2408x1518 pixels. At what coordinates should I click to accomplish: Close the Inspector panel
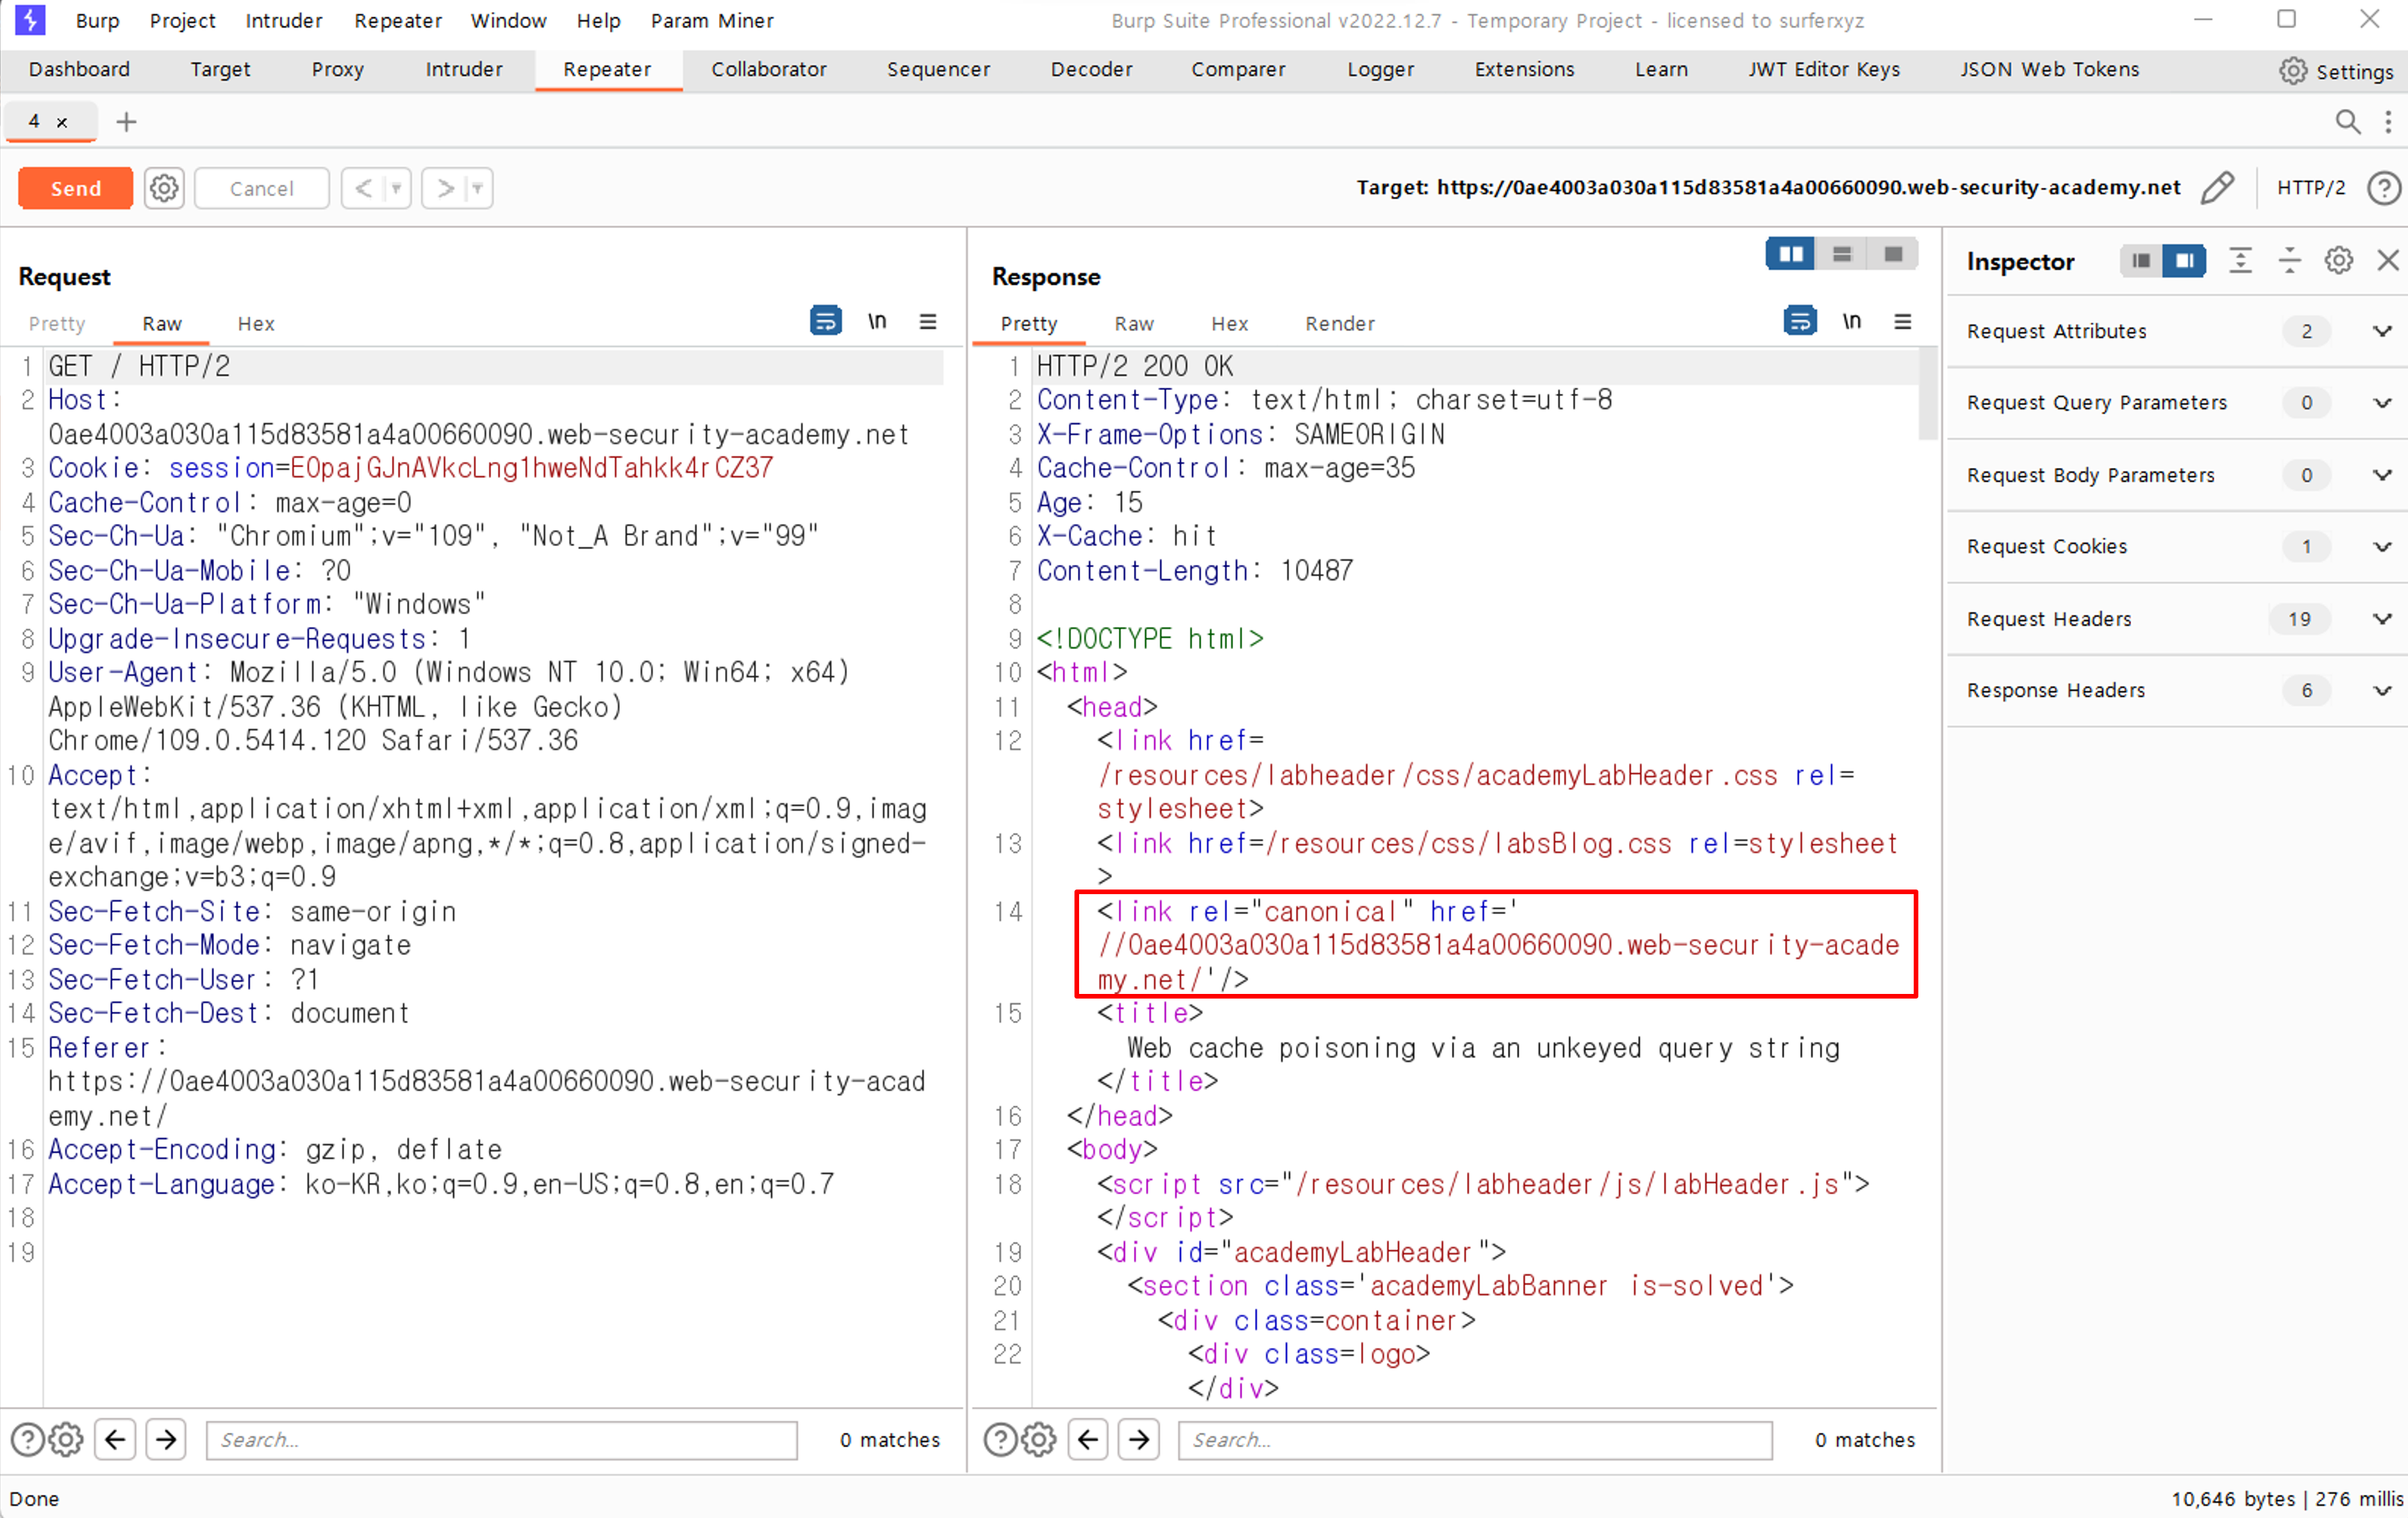pyautogui.click(x=2388, y=261)
